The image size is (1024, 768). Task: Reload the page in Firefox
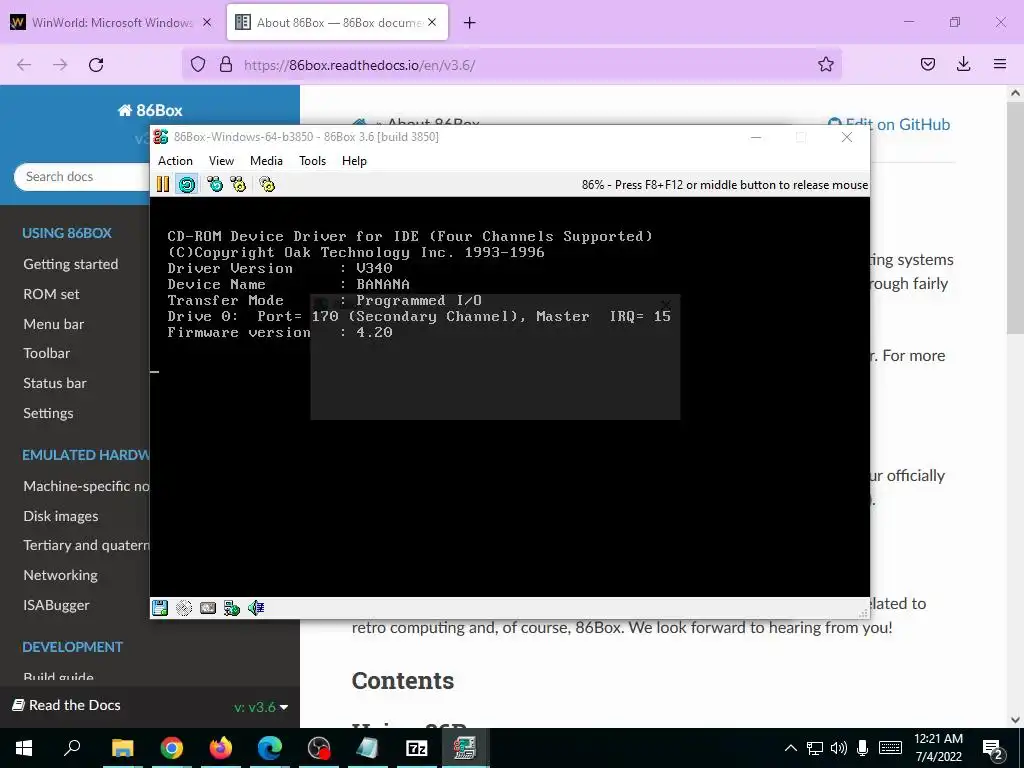(96, 65)
